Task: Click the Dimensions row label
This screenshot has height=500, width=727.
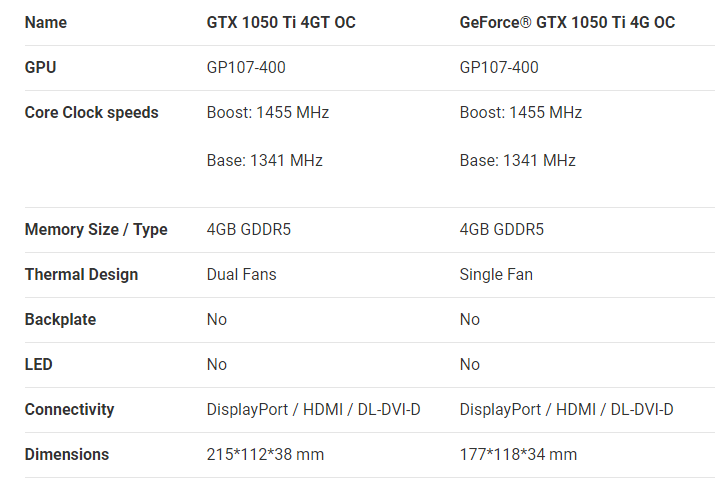Action: coord(67,454)
